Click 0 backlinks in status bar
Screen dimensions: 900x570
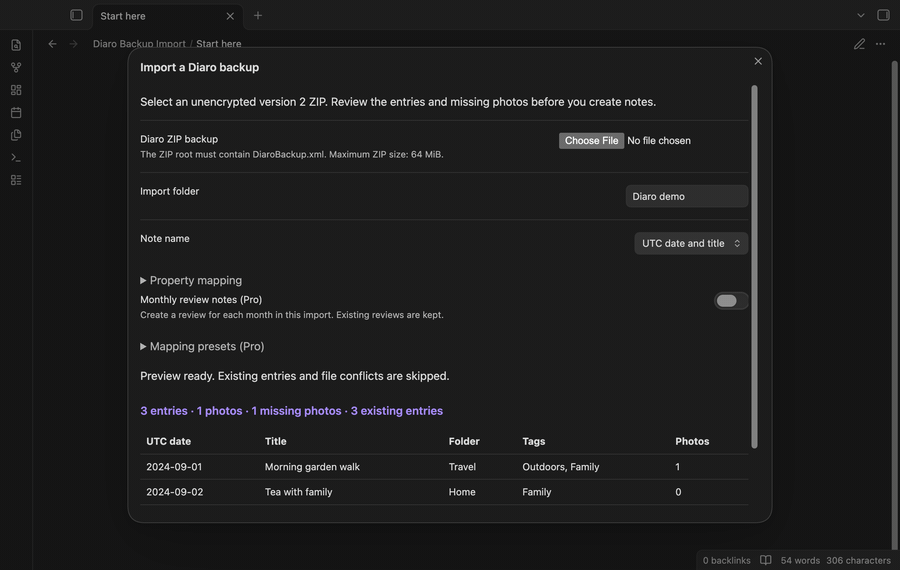coord(727,560)
